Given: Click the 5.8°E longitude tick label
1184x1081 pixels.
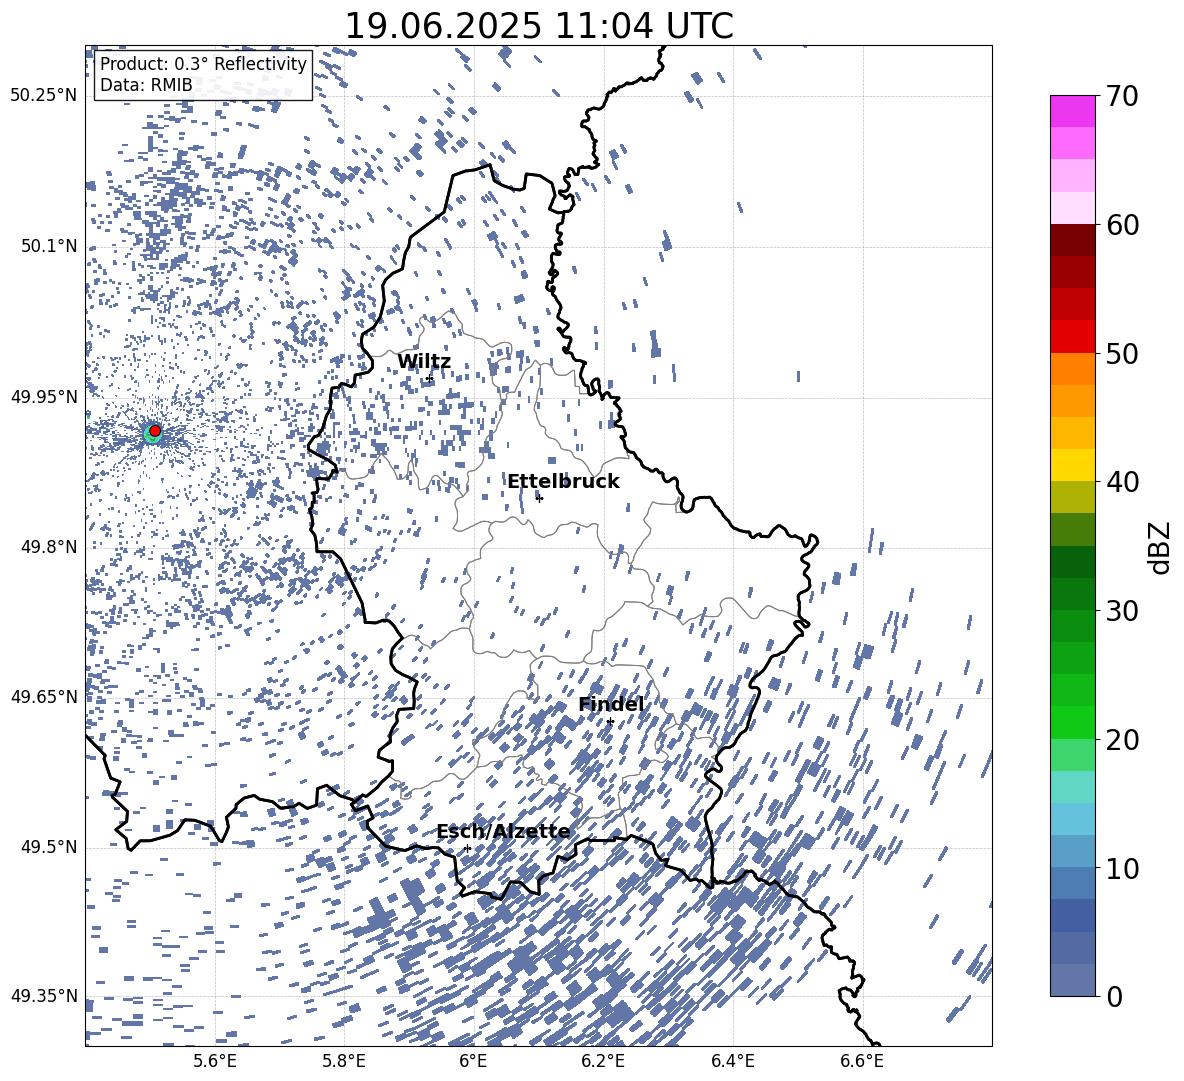Looking at the screenshot, I should coord(344,1061).
